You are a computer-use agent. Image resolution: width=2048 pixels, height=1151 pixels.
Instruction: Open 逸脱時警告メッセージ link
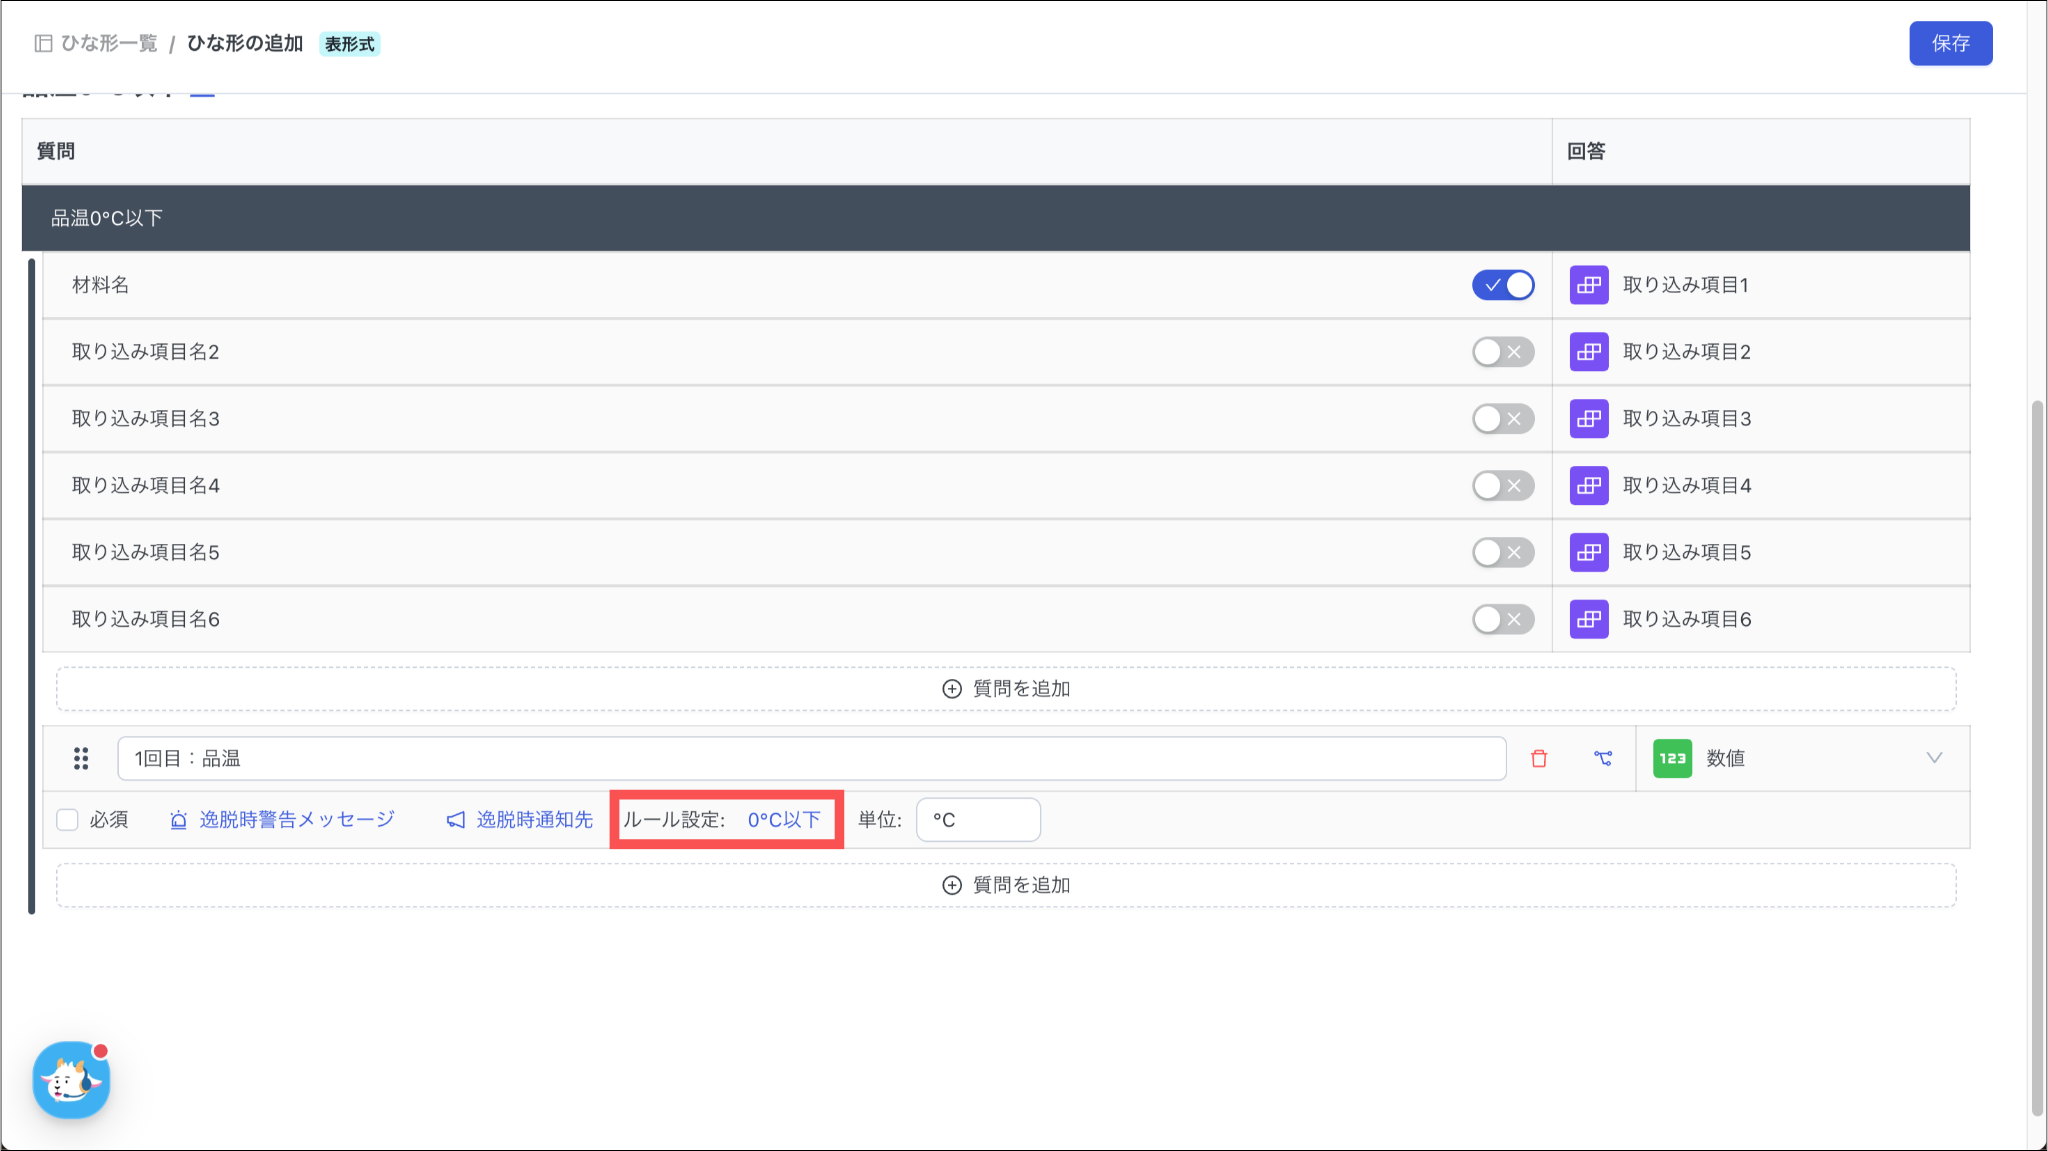(296, 820)
